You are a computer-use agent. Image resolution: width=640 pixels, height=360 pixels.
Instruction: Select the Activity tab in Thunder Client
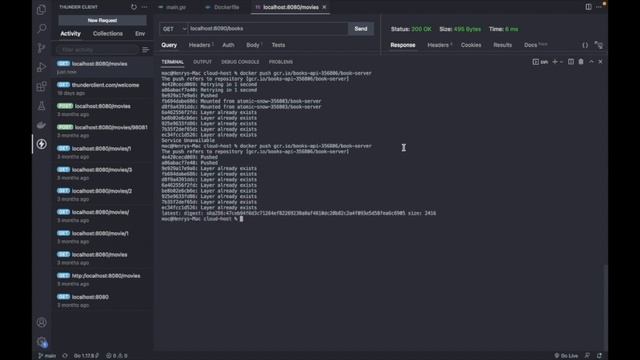point(71,34)
